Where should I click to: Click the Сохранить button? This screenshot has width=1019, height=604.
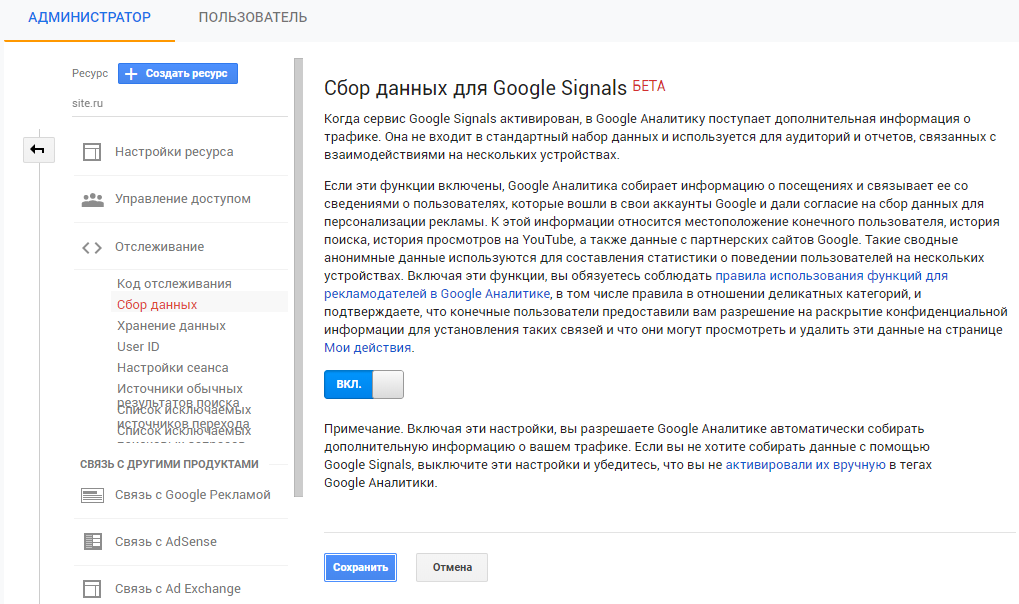[361, 568]
